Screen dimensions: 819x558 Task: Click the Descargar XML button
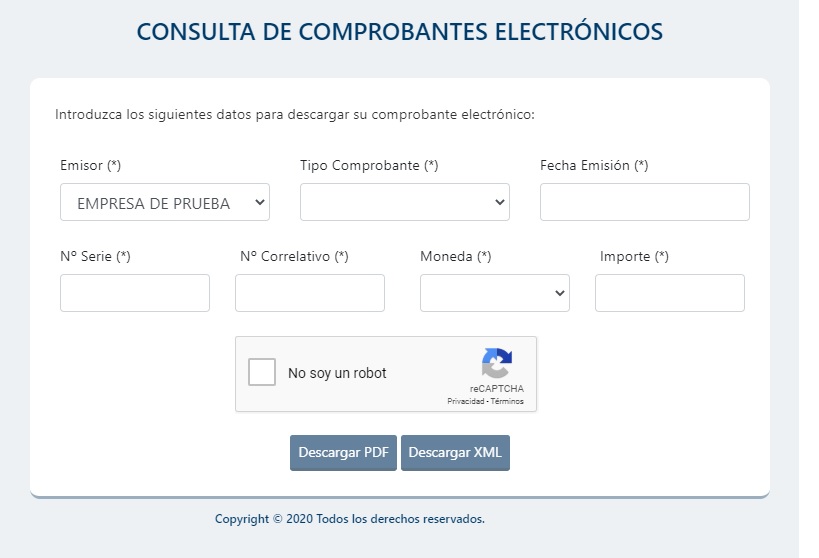[x=455, y=452]
